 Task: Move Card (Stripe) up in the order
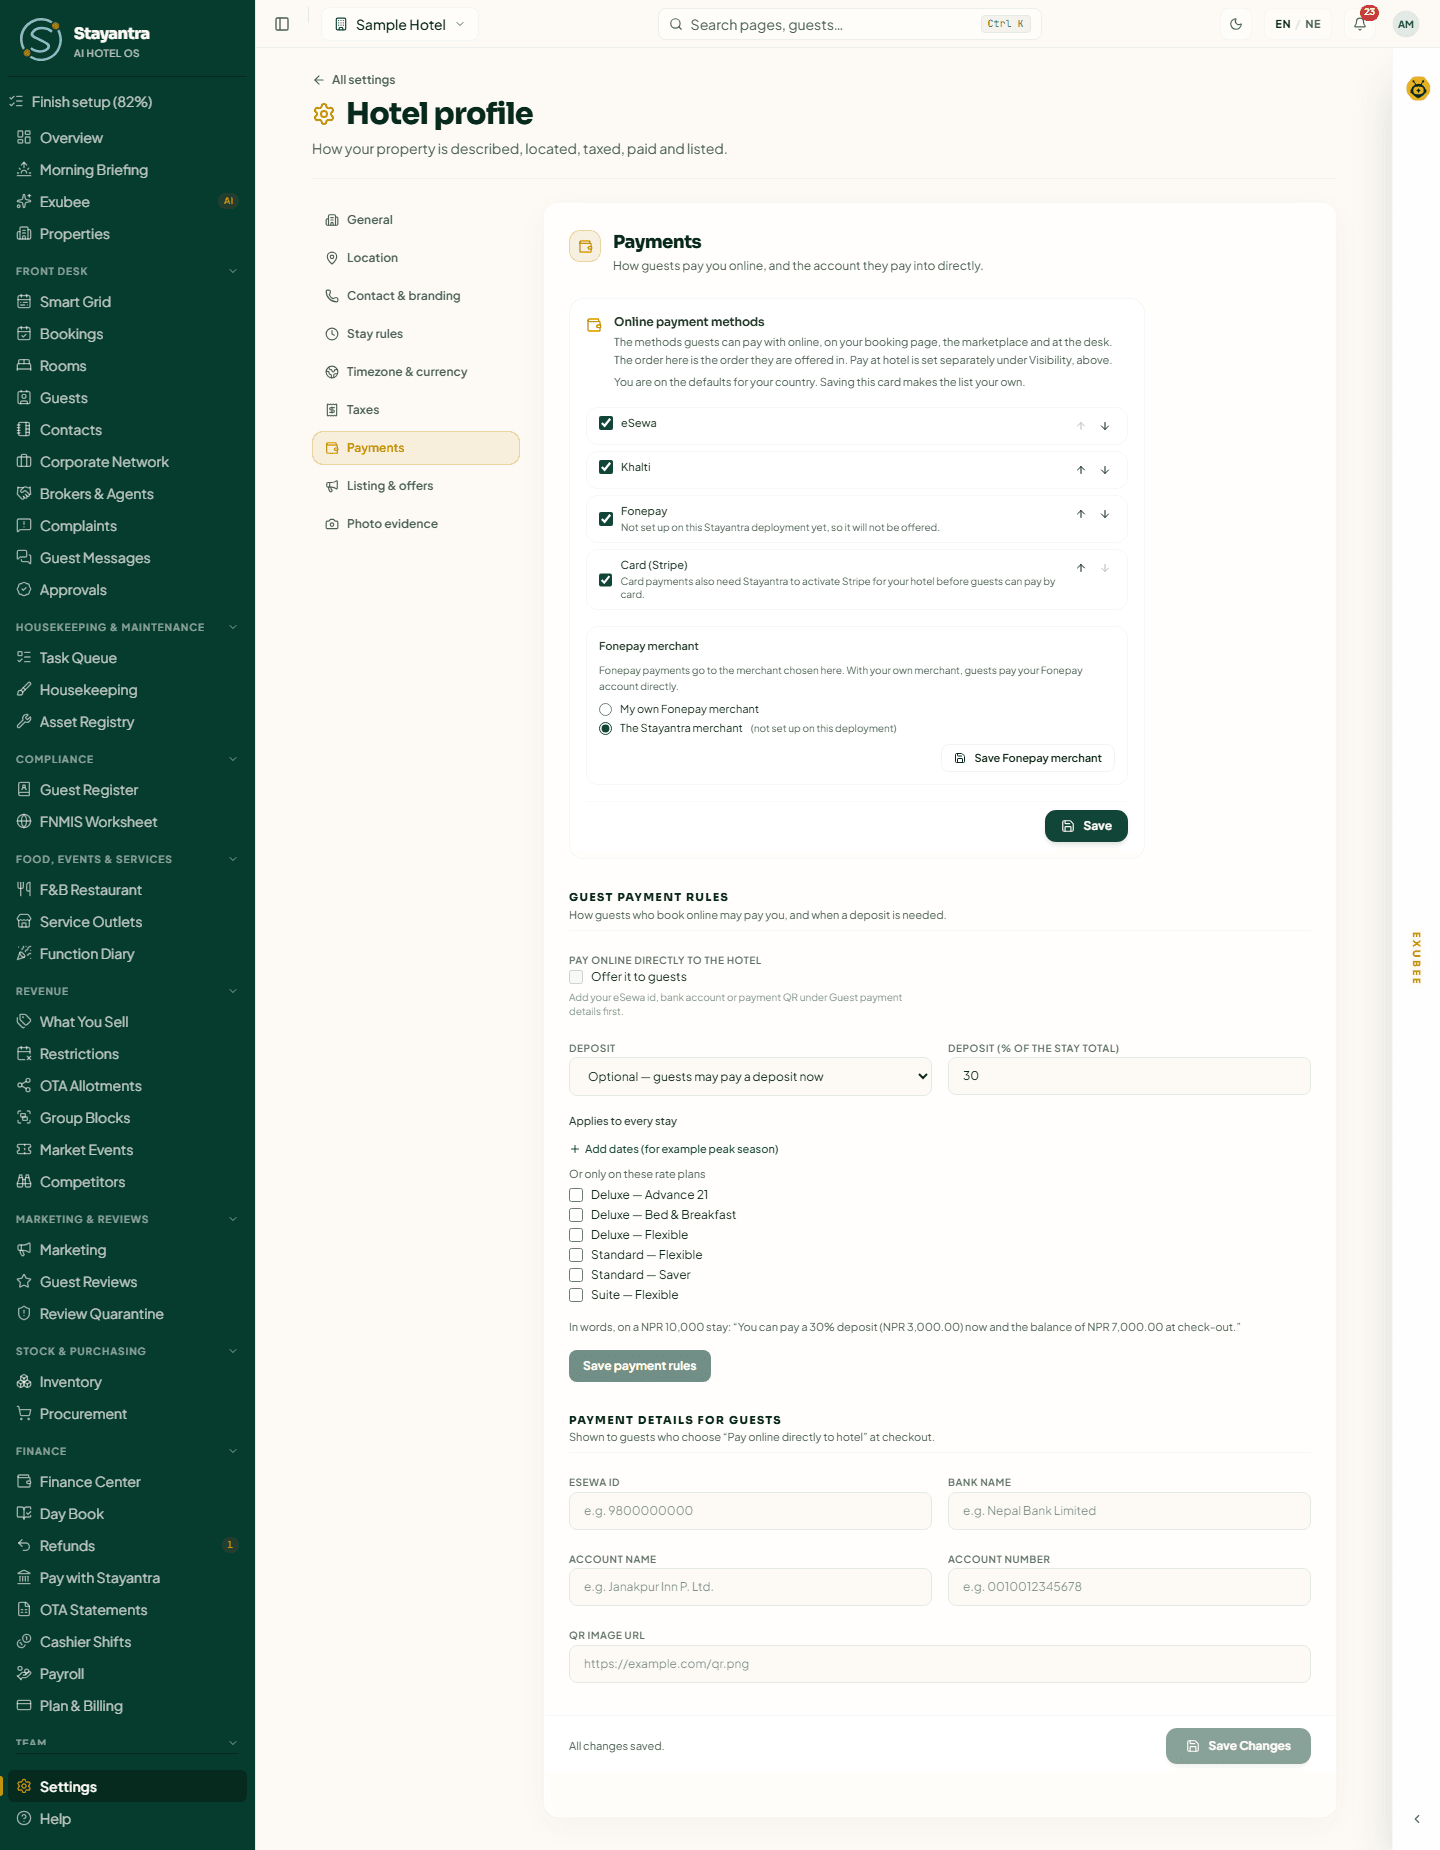(1081, 568)
